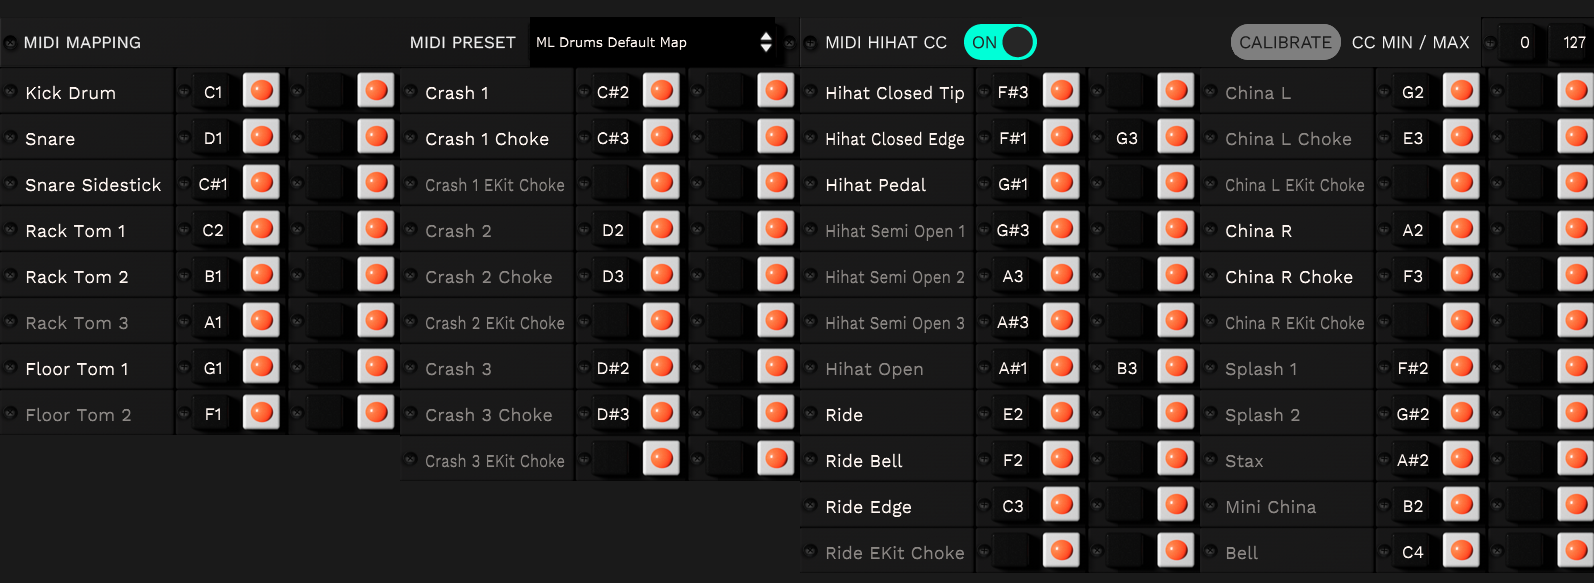The width and height of the screenshot is (1594, 583).
Task: Toggle the MIDI Hihat CC switch off
Action: pos(1000,42)
